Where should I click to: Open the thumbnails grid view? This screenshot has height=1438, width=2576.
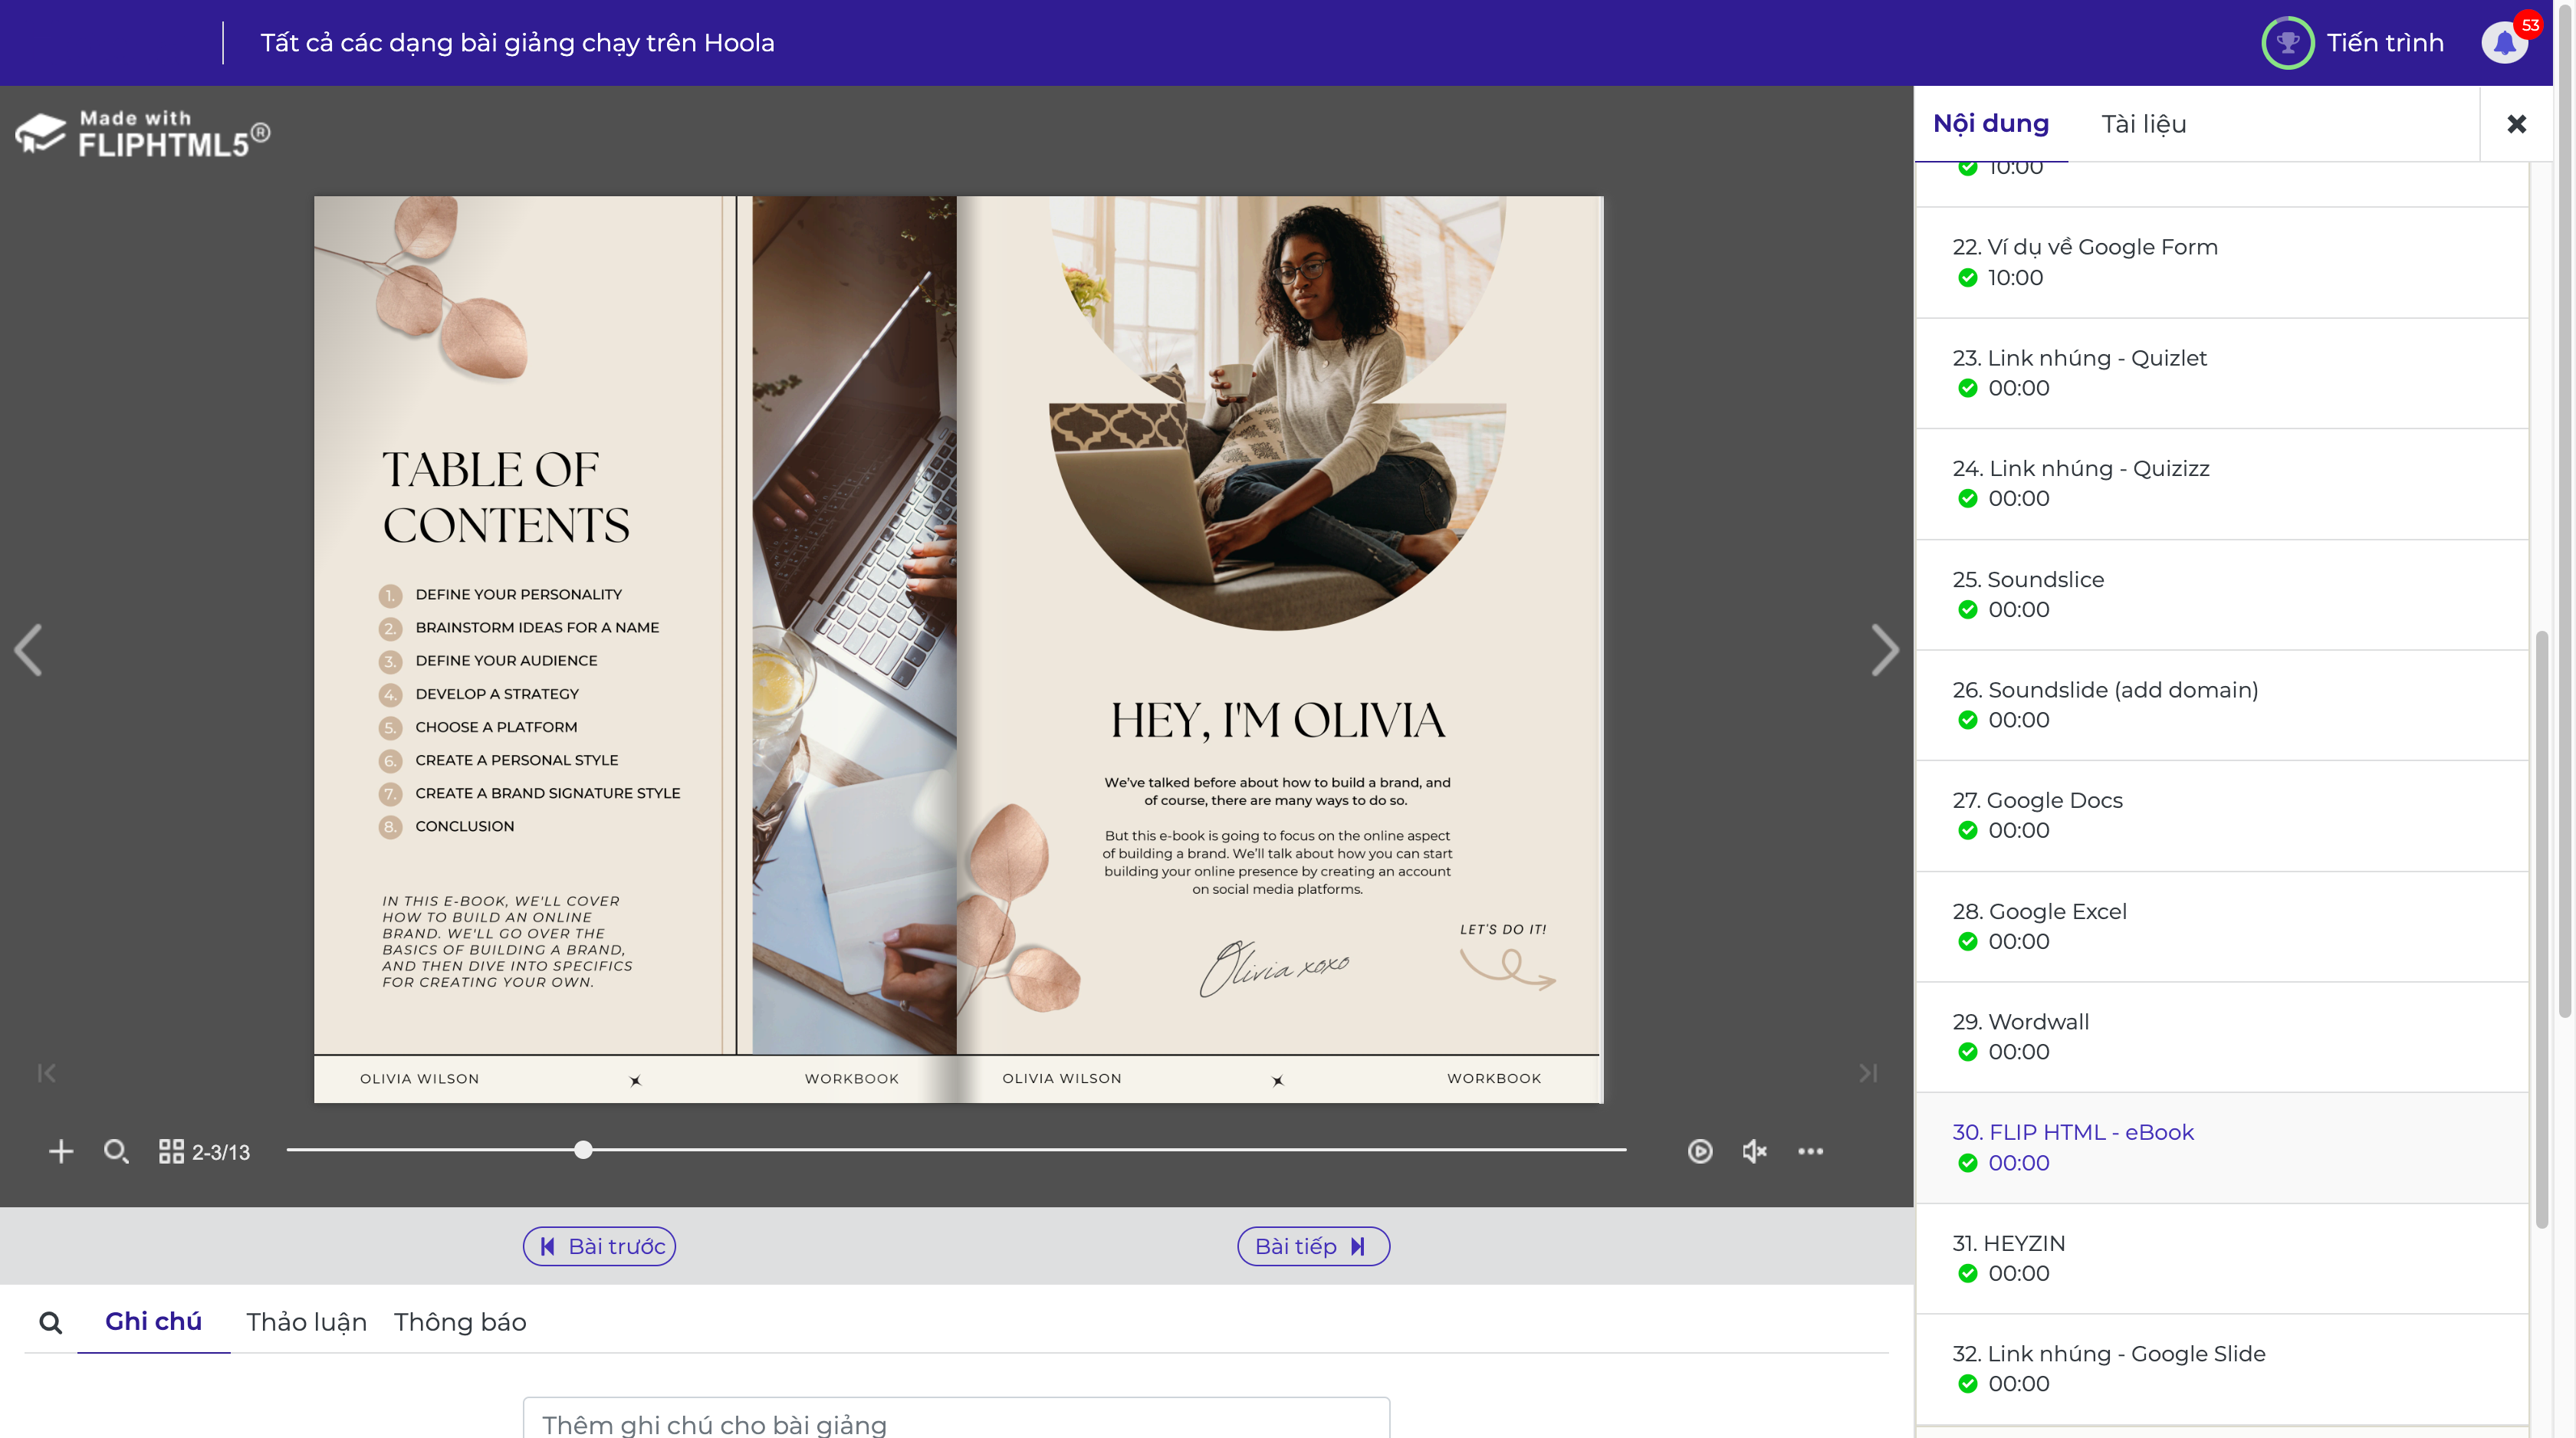[171, 1151]
